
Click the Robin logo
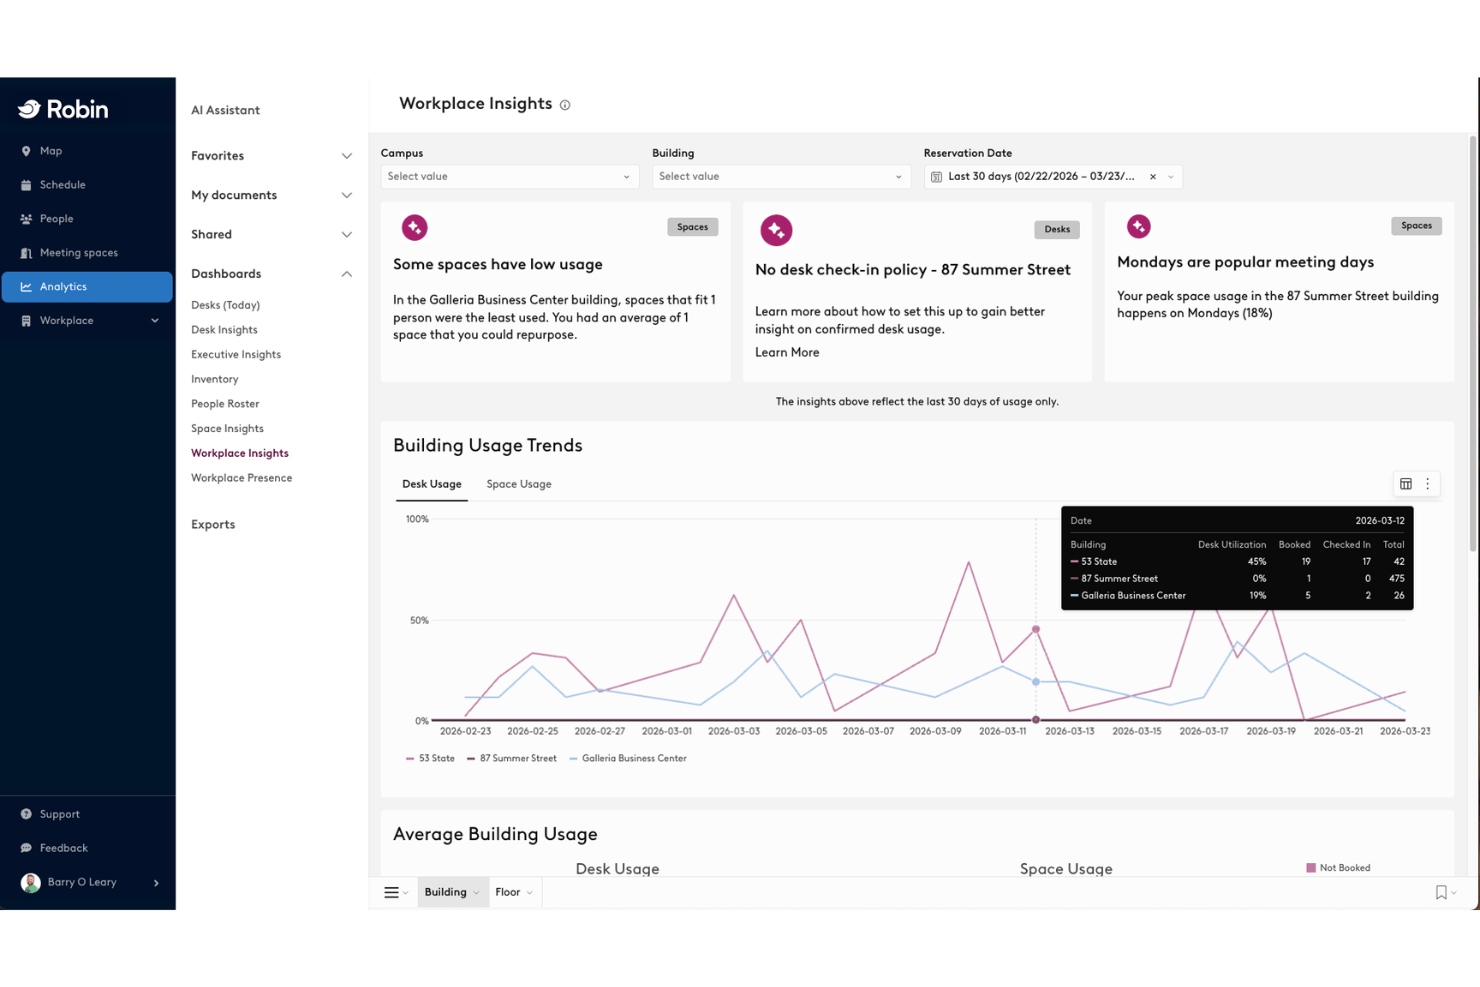(63, 109)
